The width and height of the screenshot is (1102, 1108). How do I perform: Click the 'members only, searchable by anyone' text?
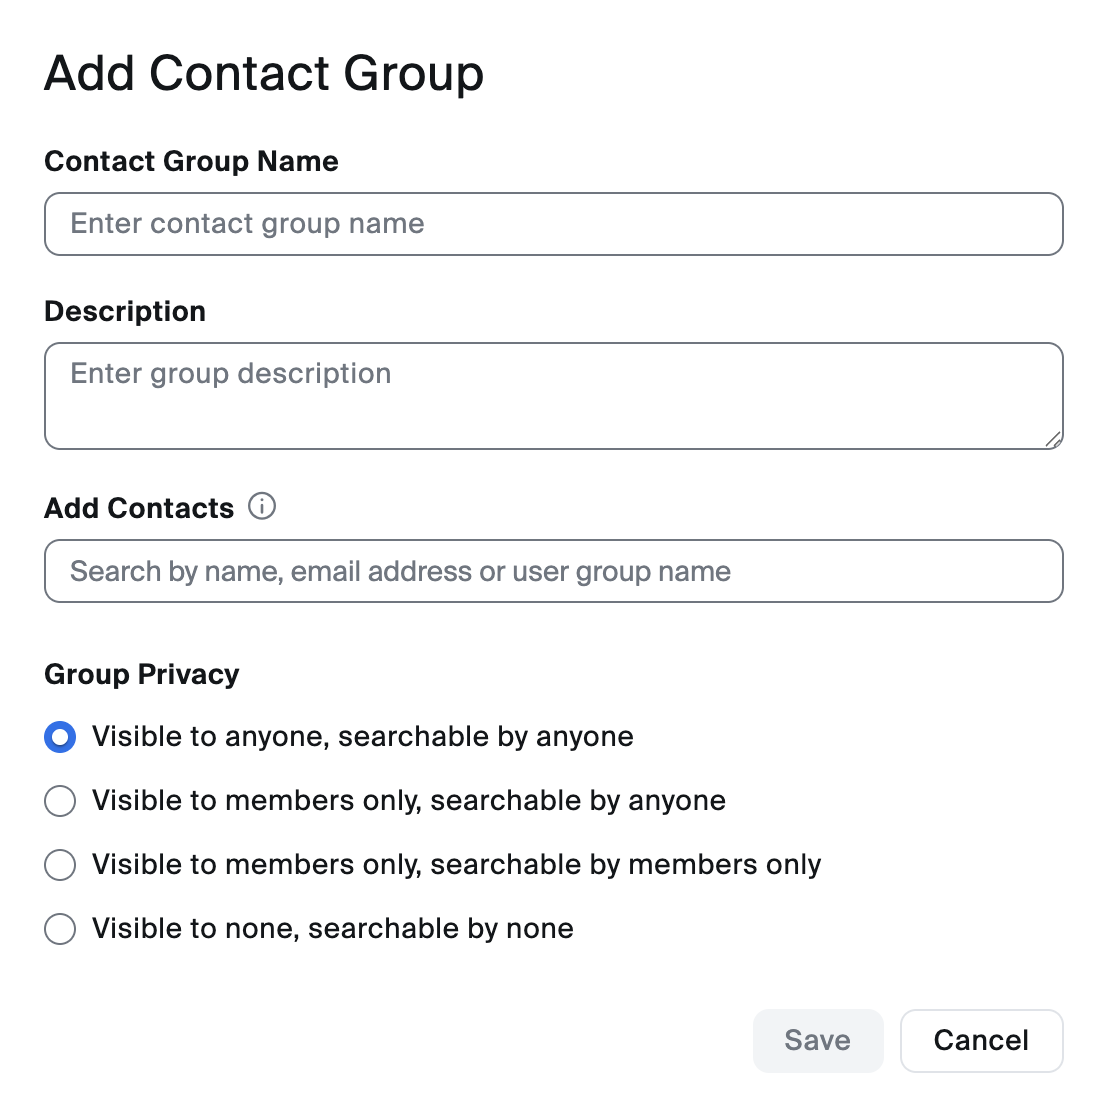pyautogui.click(x=475, y=801)
